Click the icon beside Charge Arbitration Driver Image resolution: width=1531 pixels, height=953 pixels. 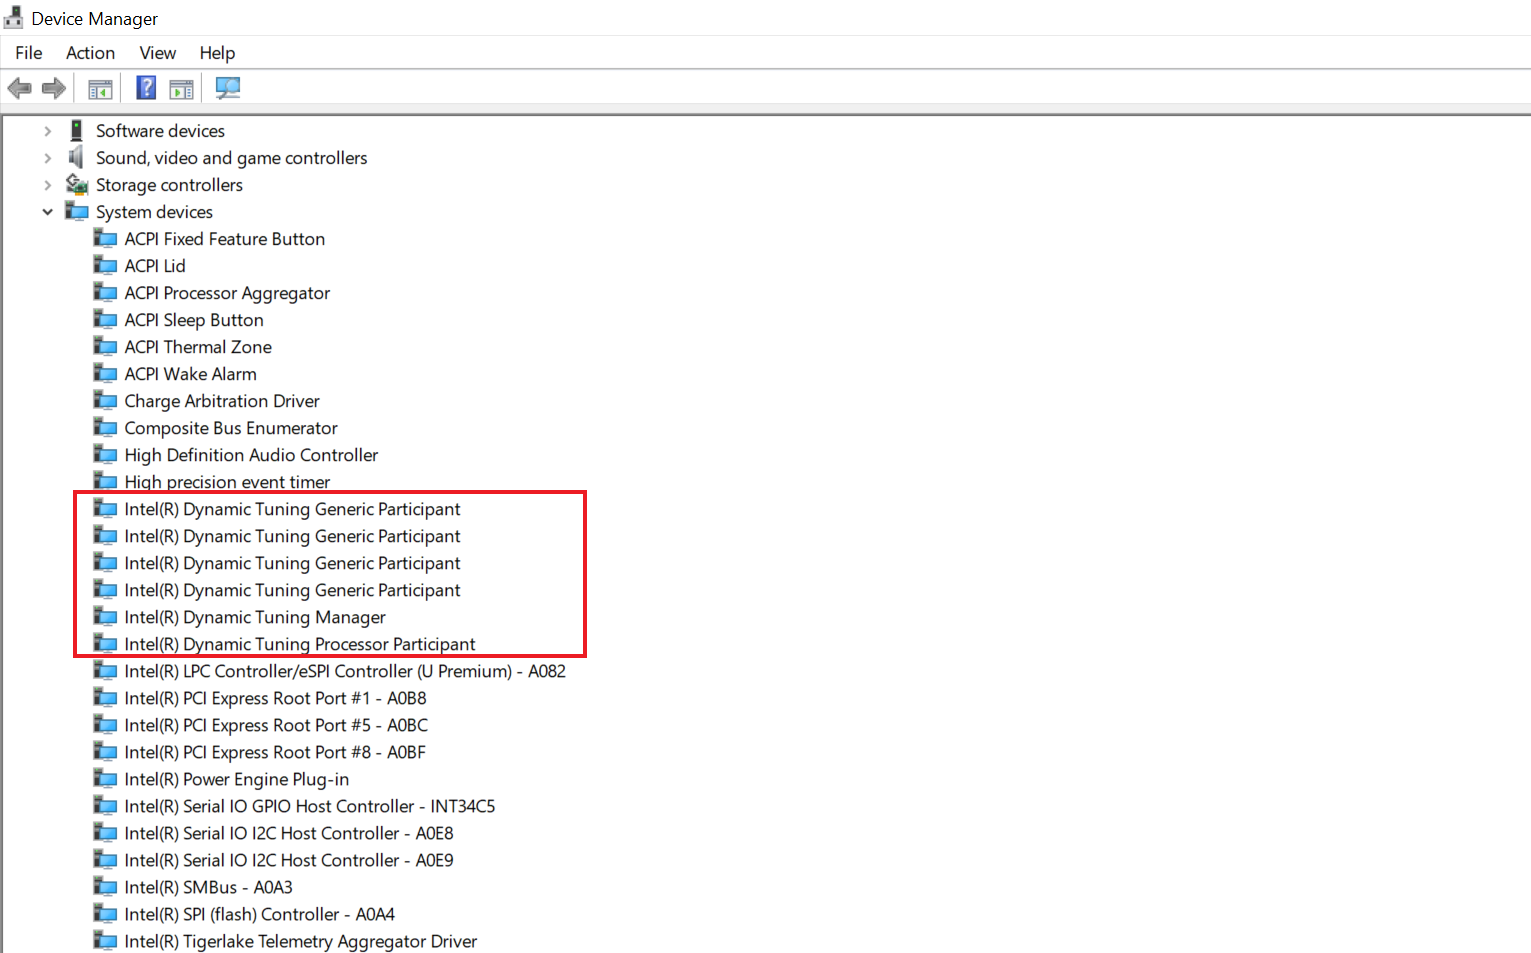[x=105, y=400]
